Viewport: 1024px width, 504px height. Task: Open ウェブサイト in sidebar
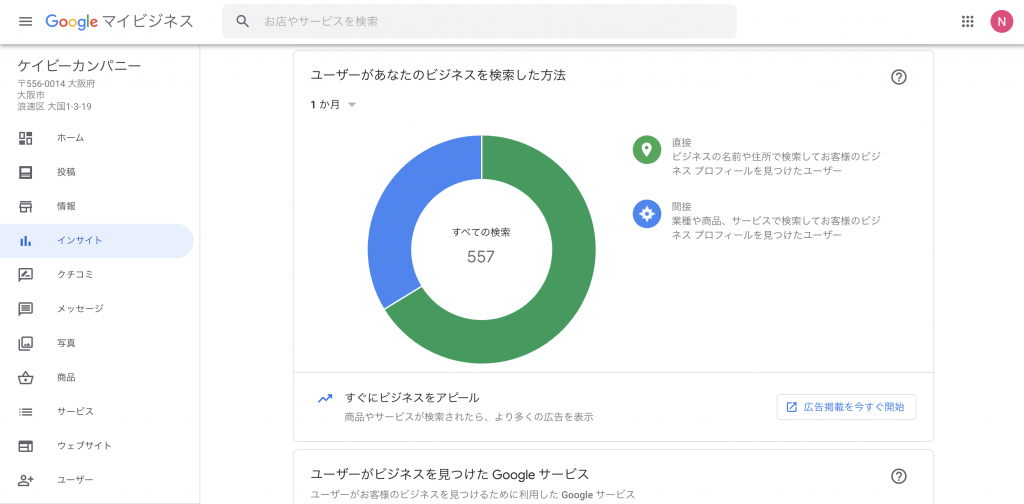pyautogui.click(x=97, y=446)
